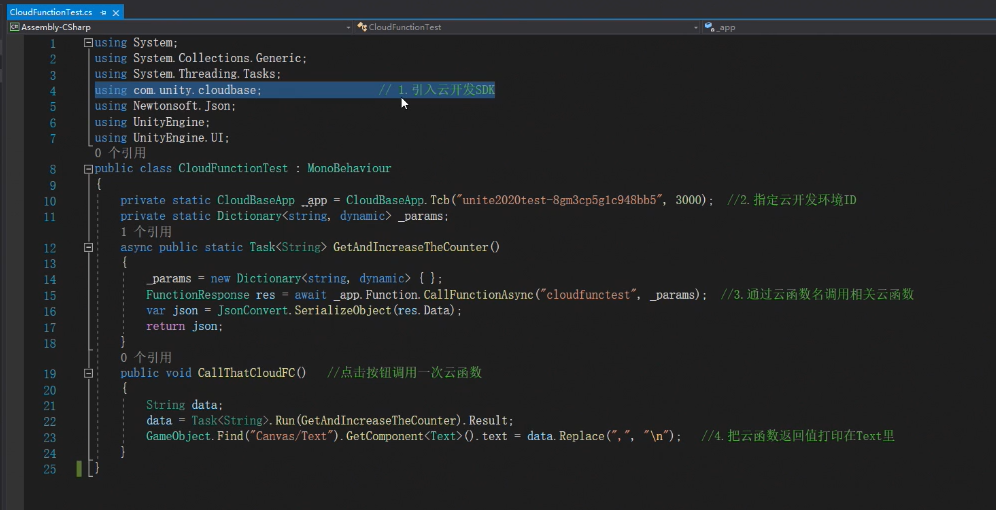Viewport: 996px width, 510px height.
Task: Click 'com.unity.cloudbase' on line 4
Action: (195, 90)
